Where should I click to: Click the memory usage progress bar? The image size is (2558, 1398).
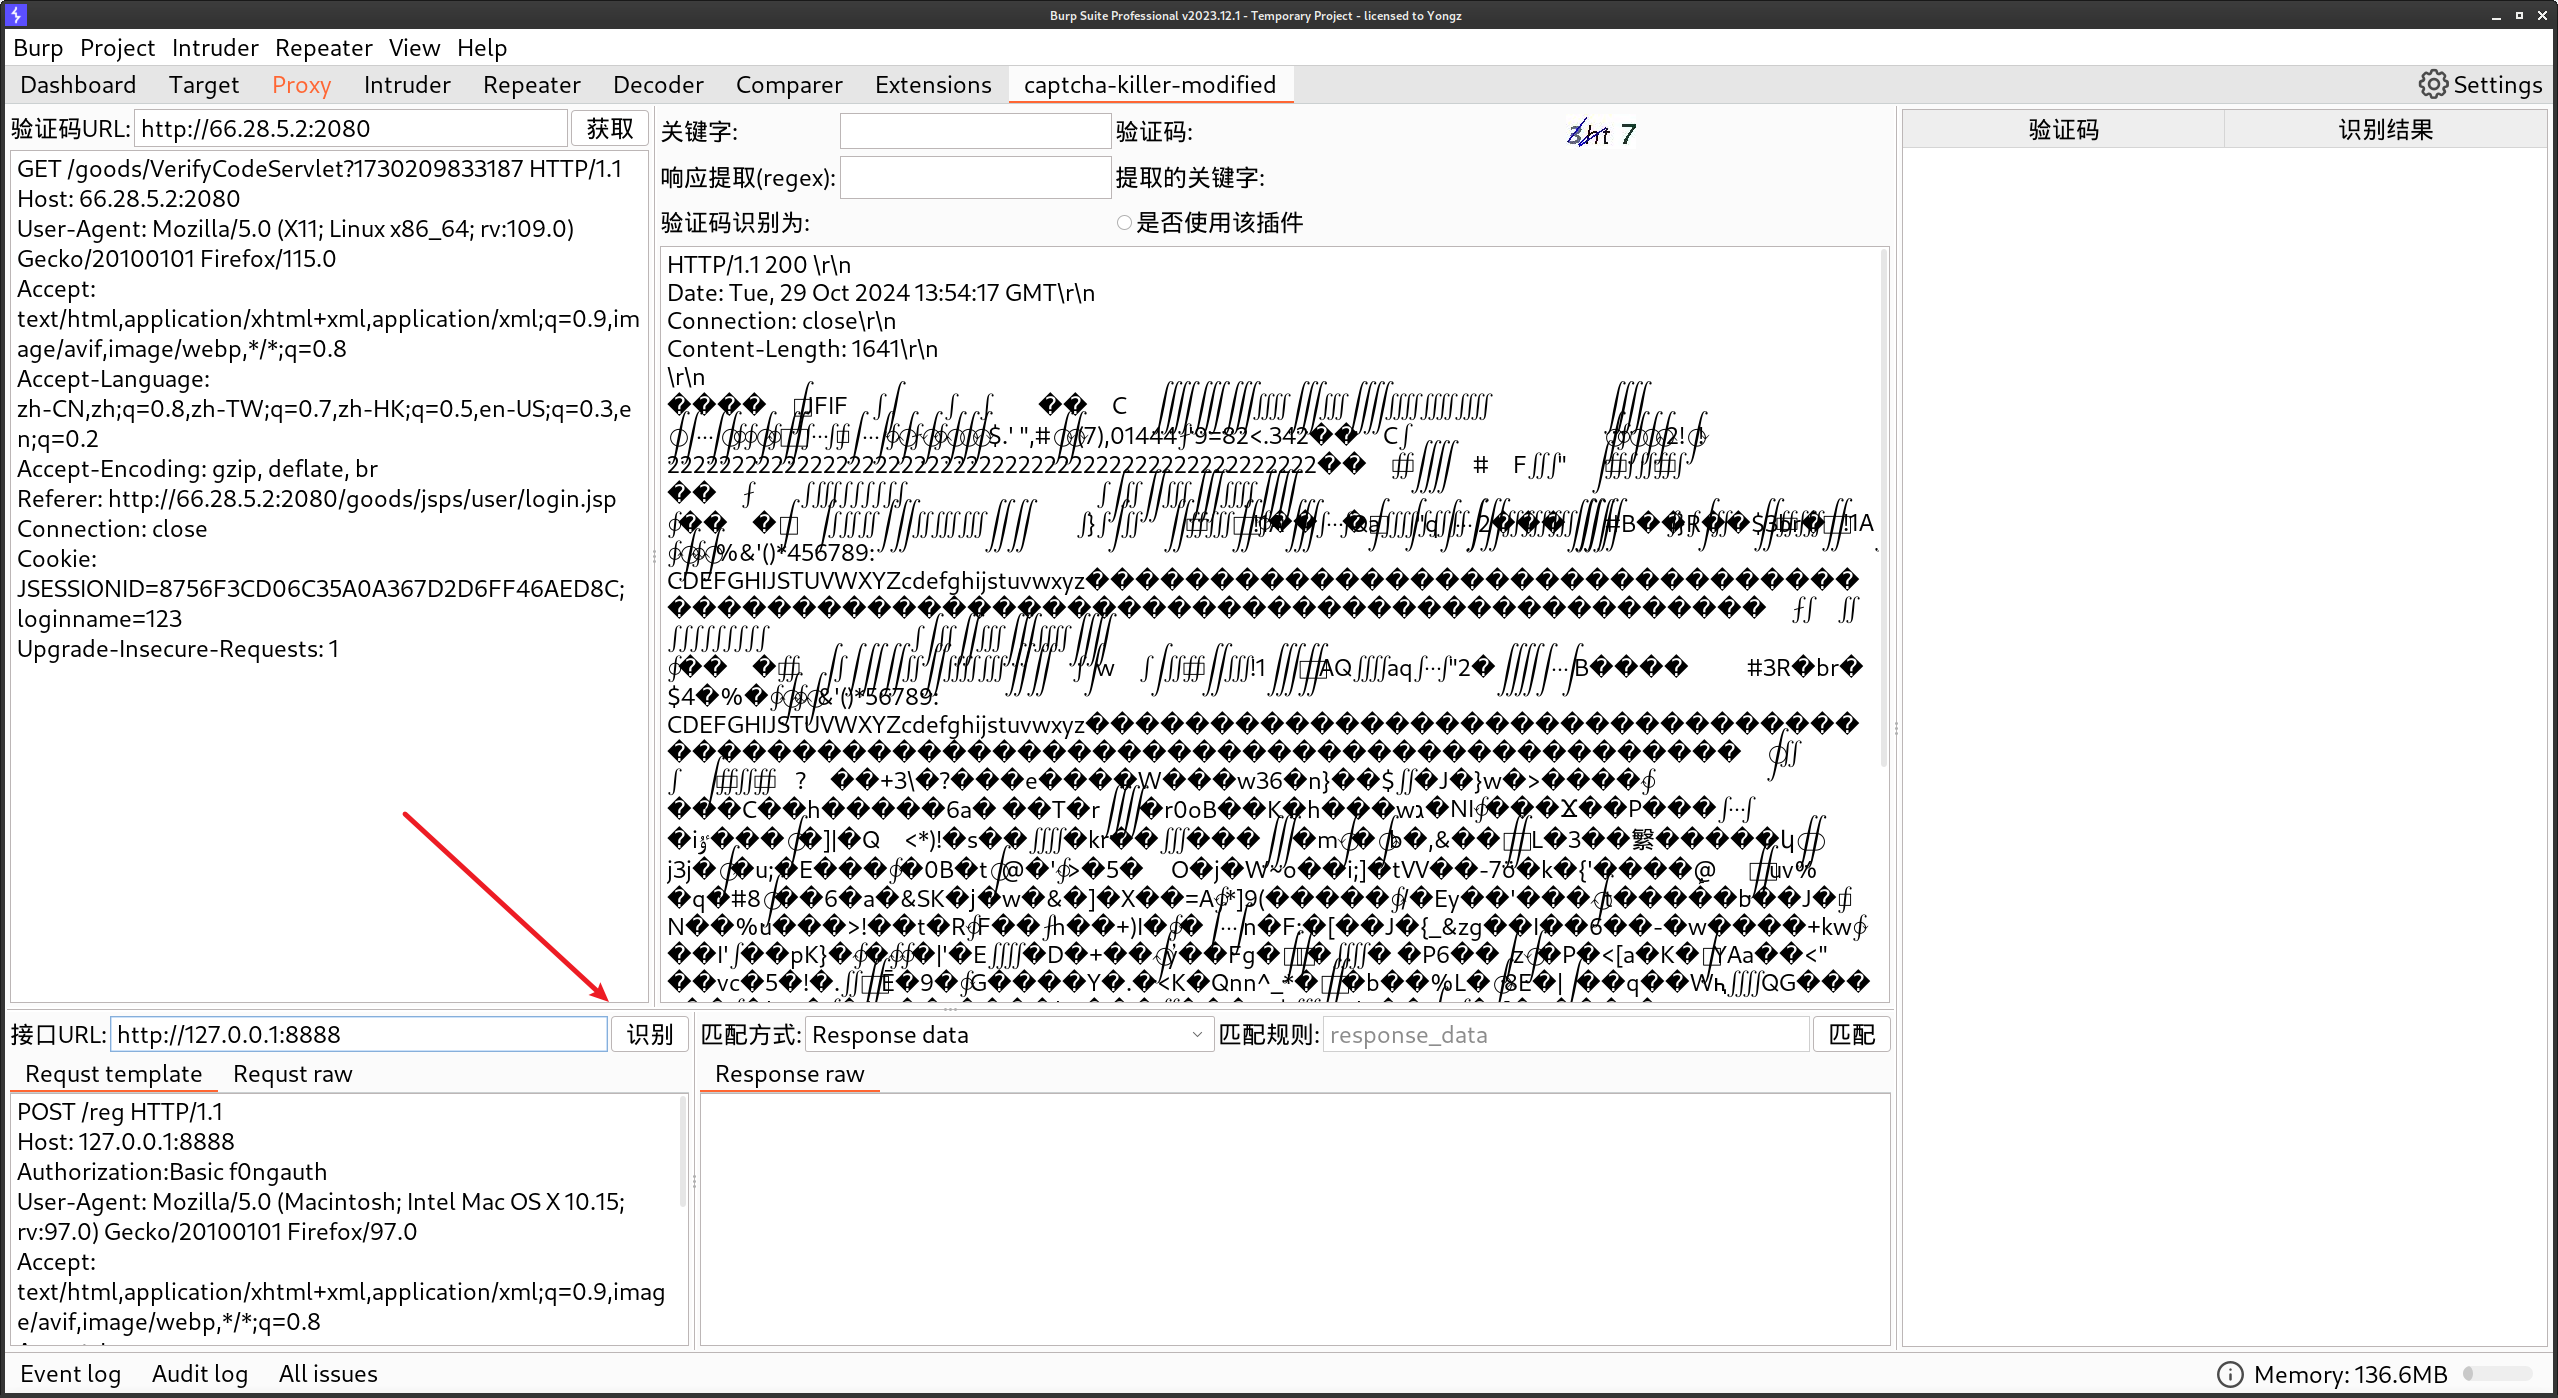[2498, 1375]
